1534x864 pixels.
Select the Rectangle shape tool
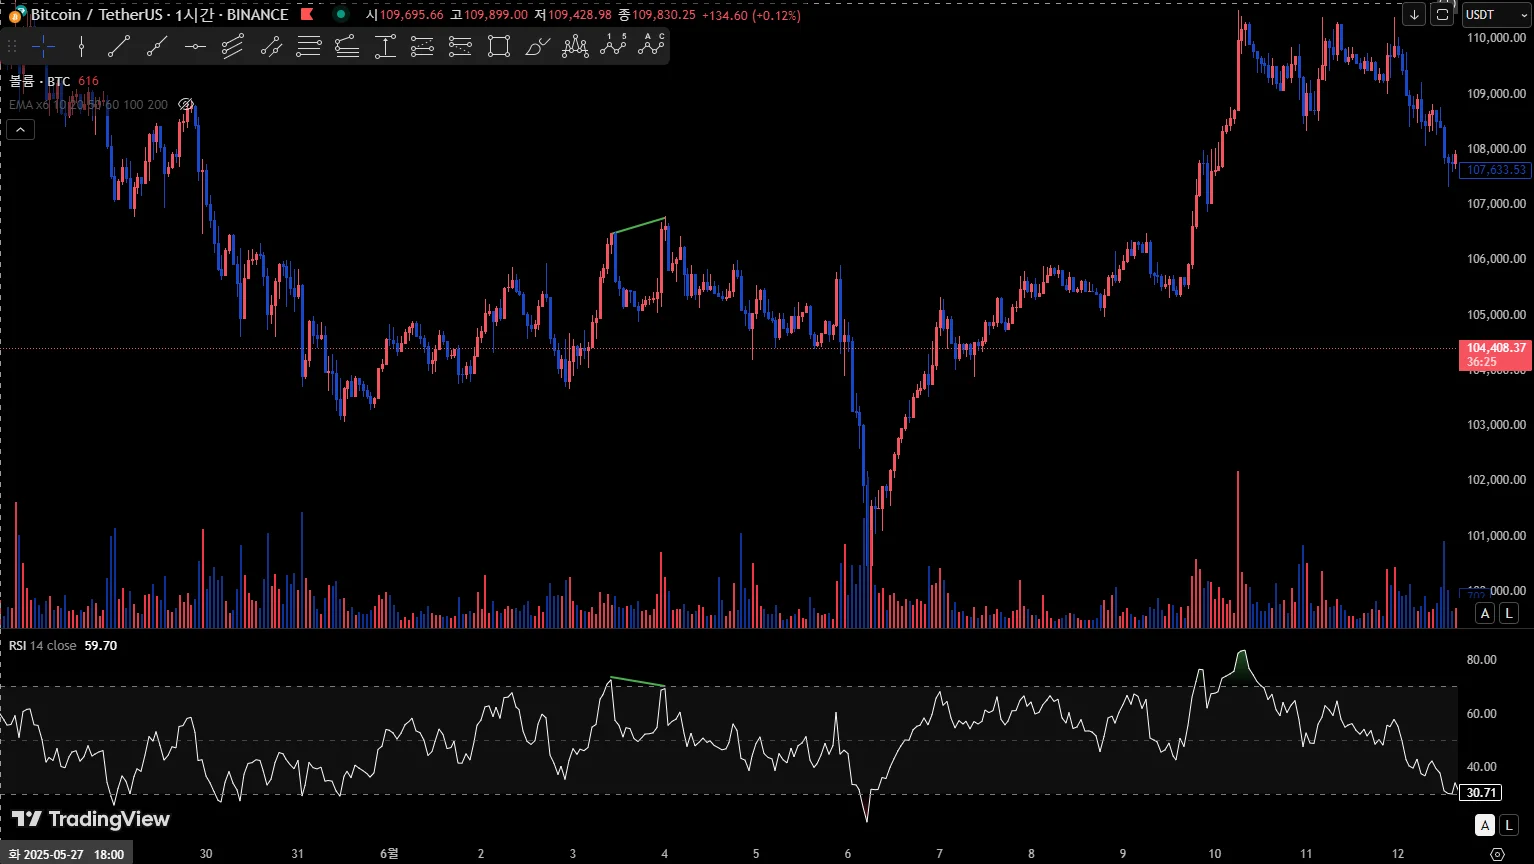(x=499, y=46)
